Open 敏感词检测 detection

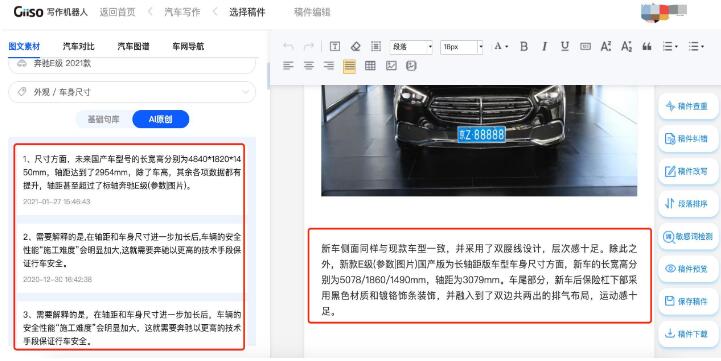(x=688, y=236)
